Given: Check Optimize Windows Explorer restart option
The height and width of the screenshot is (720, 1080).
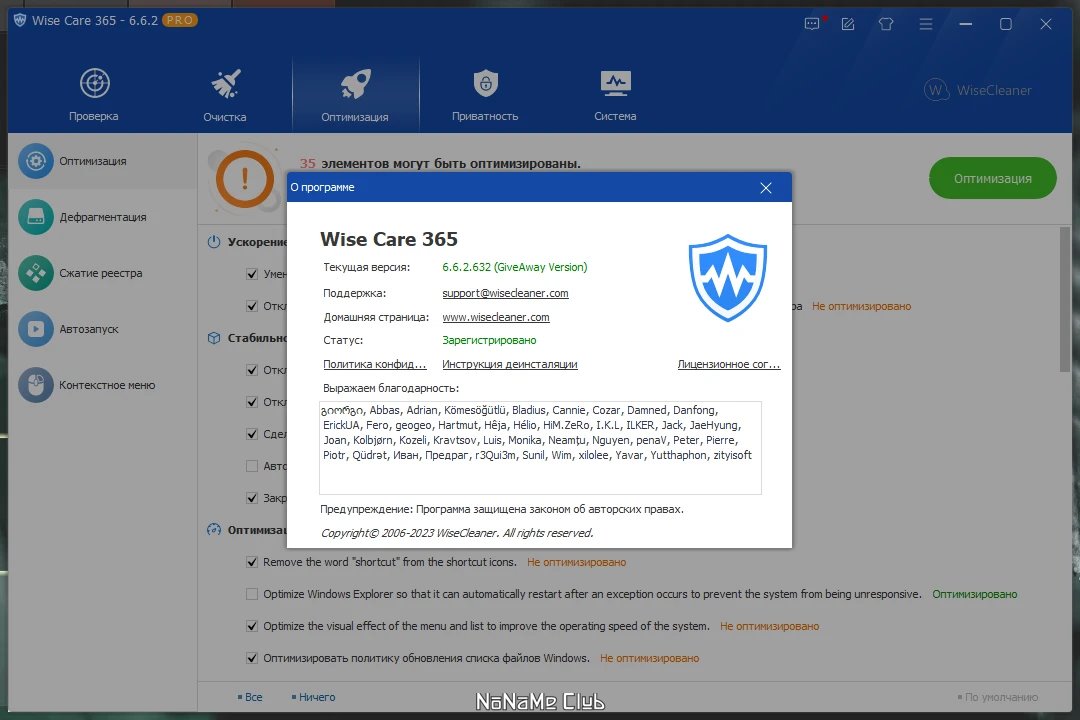Looking at the screenshot, I should tap(252, 594).
